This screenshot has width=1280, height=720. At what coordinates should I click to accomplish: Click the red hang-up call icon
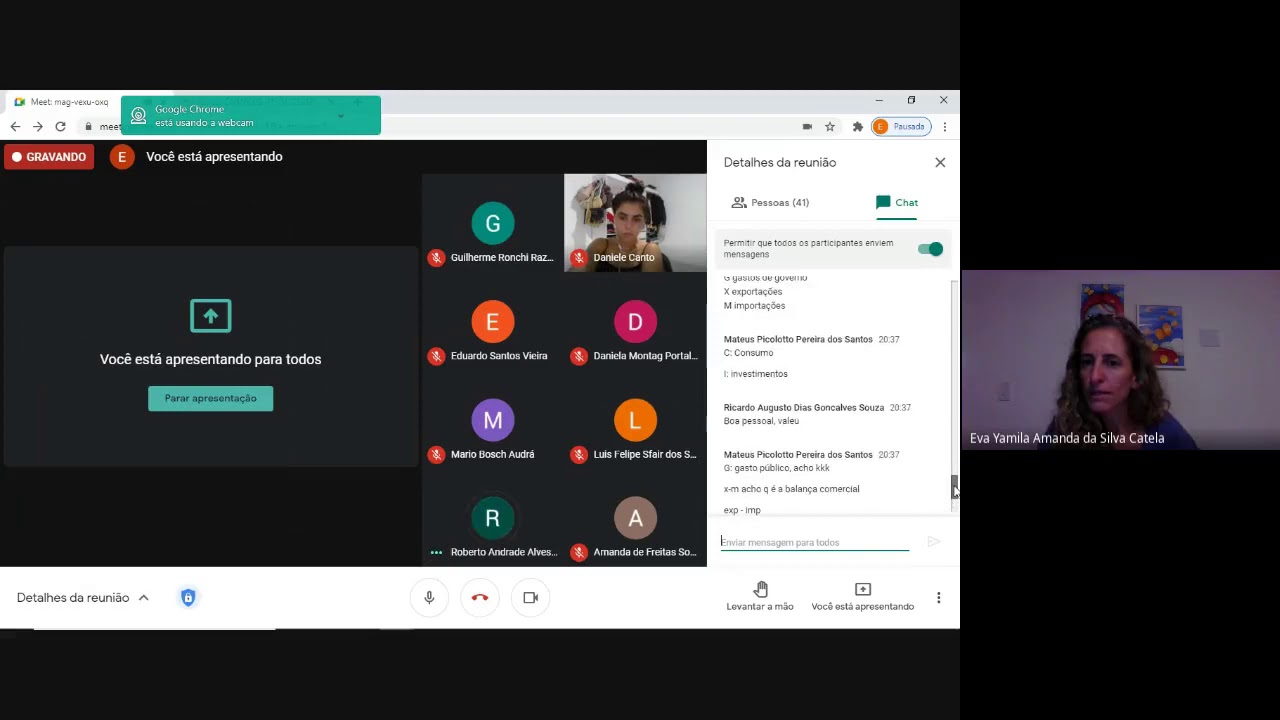tap(480, 597)
